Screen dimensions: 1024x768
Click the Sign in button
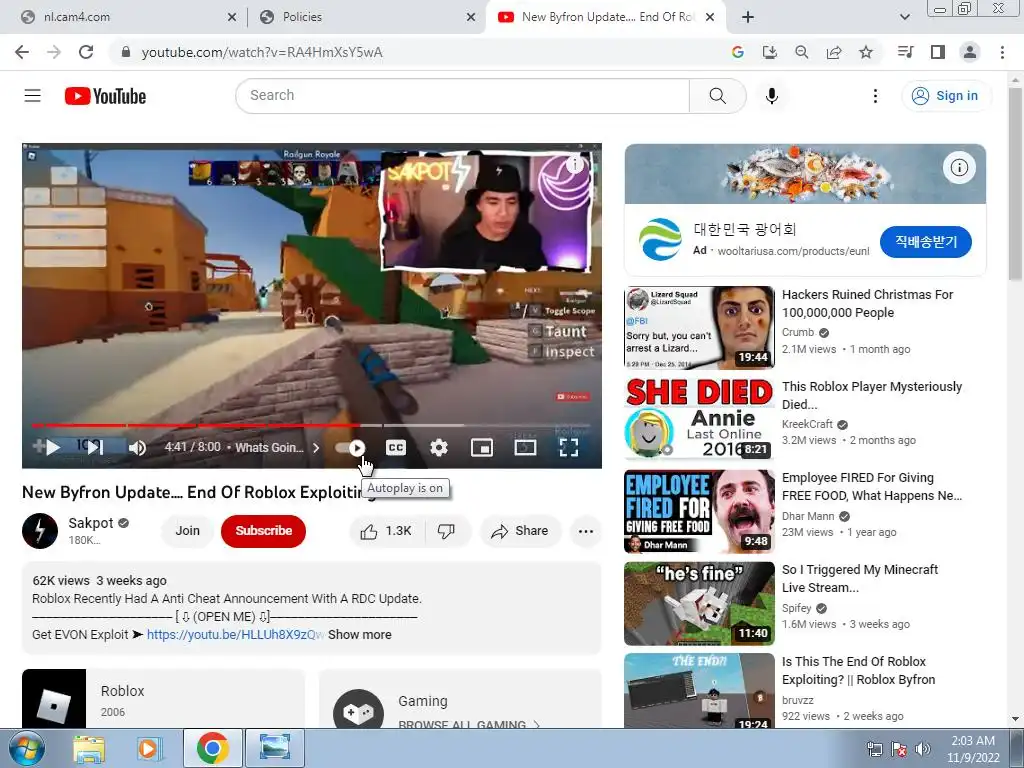coord(946,96)
